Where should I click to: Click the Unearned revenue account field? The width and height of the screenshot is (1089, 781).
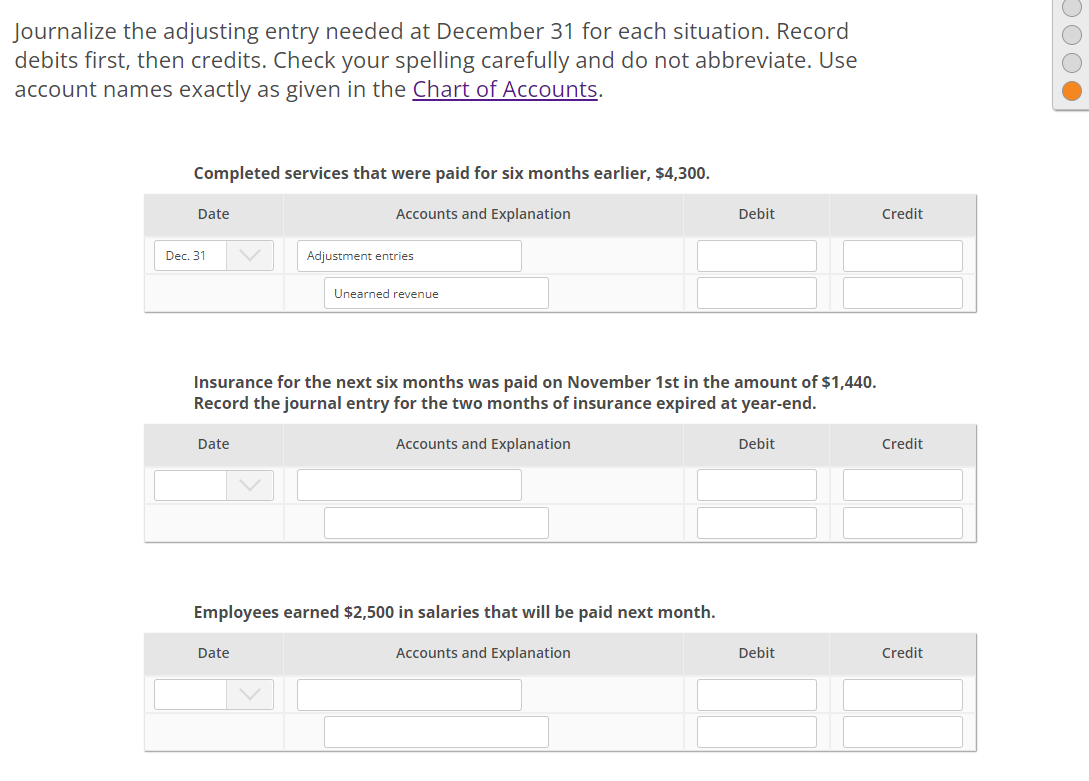[x=436, y=292]
